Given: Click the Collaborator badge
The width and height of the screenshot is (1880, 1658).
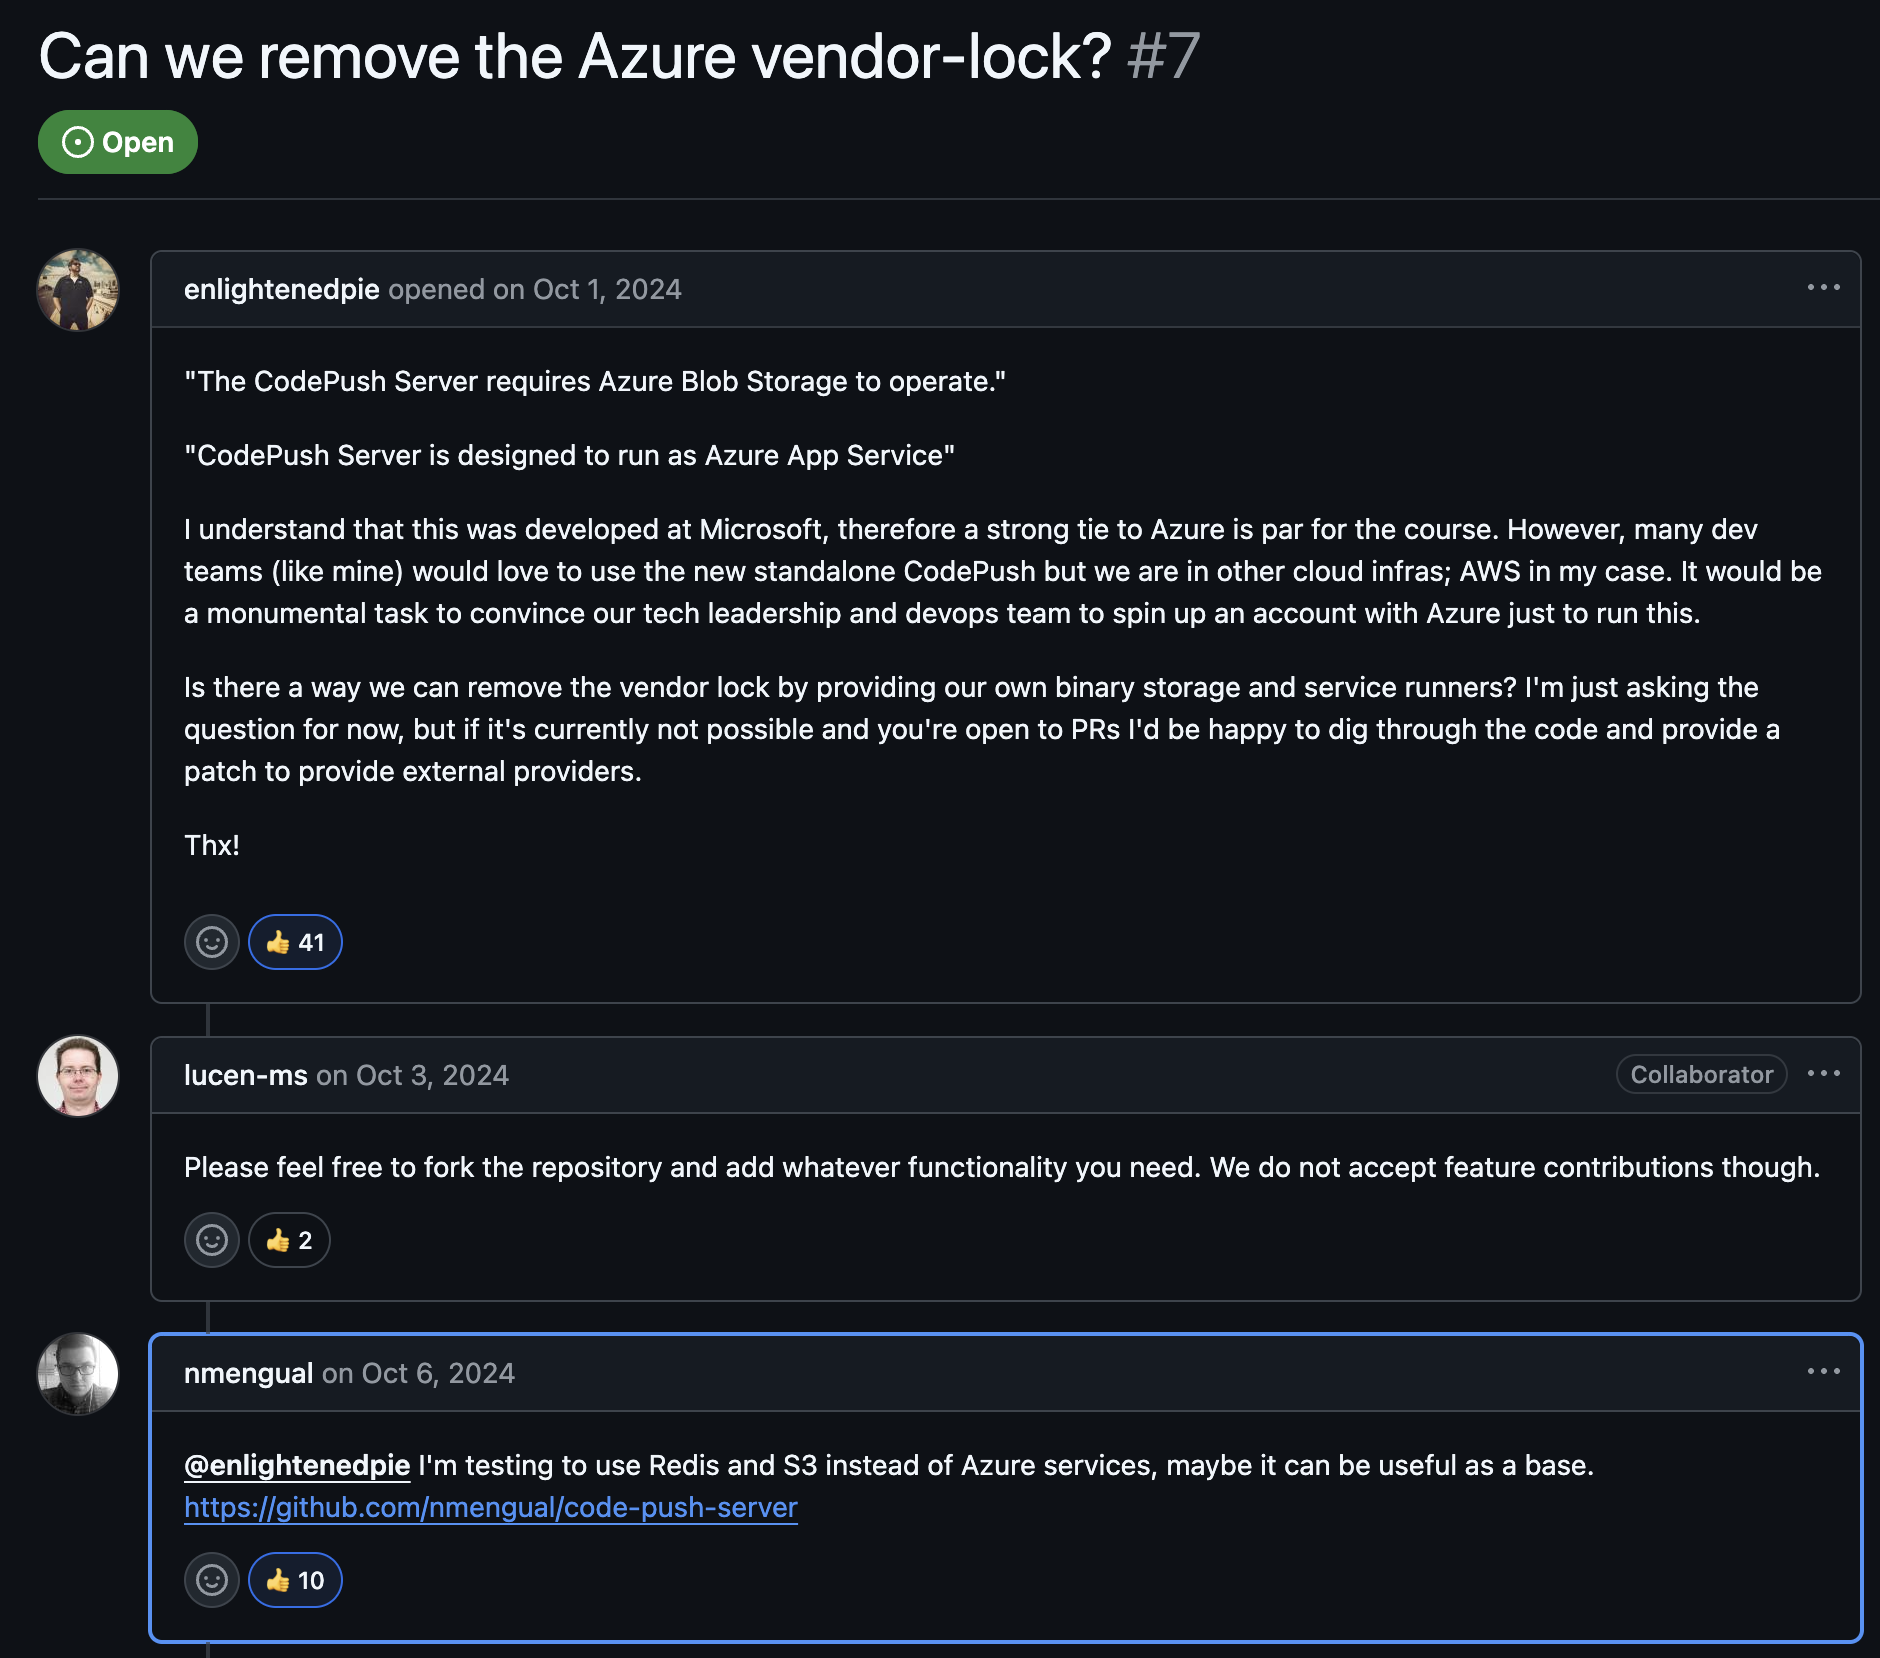Looking at the screenshot, I should 1701,1075.
